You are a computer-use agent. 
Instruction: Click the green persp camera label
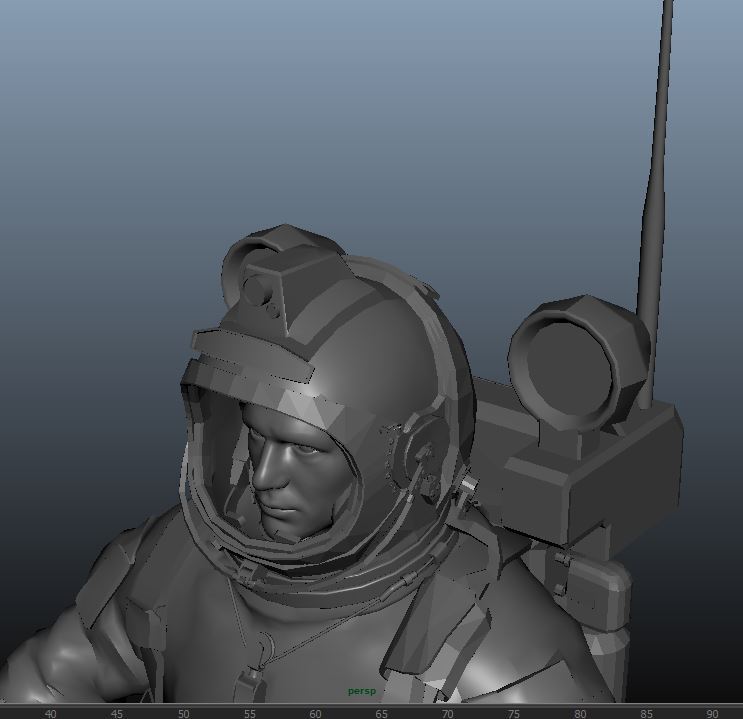pos(362,691)
